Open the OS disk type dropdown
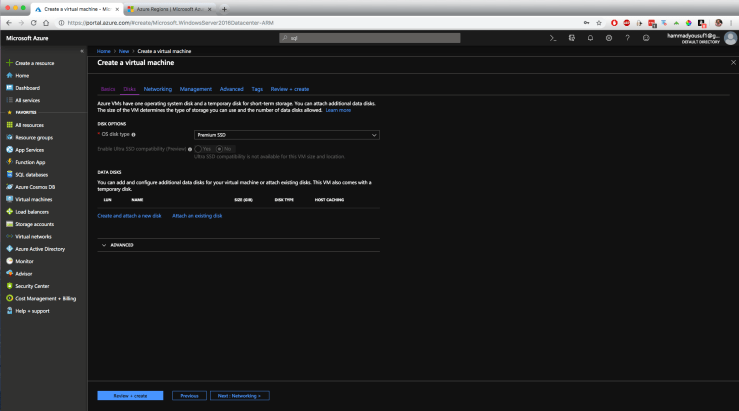Viewport: 739px width, 411px height. click(286, 134)
